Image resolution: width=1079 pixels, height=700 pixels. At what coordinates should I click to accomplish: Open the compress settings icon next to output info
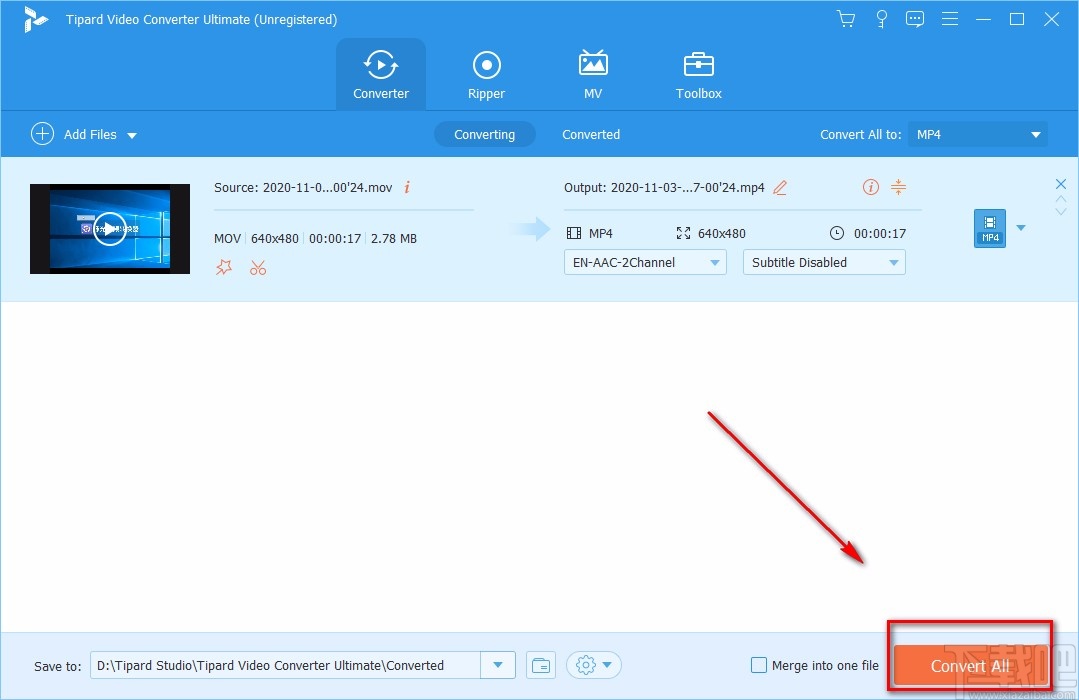[x=898, y=187]
